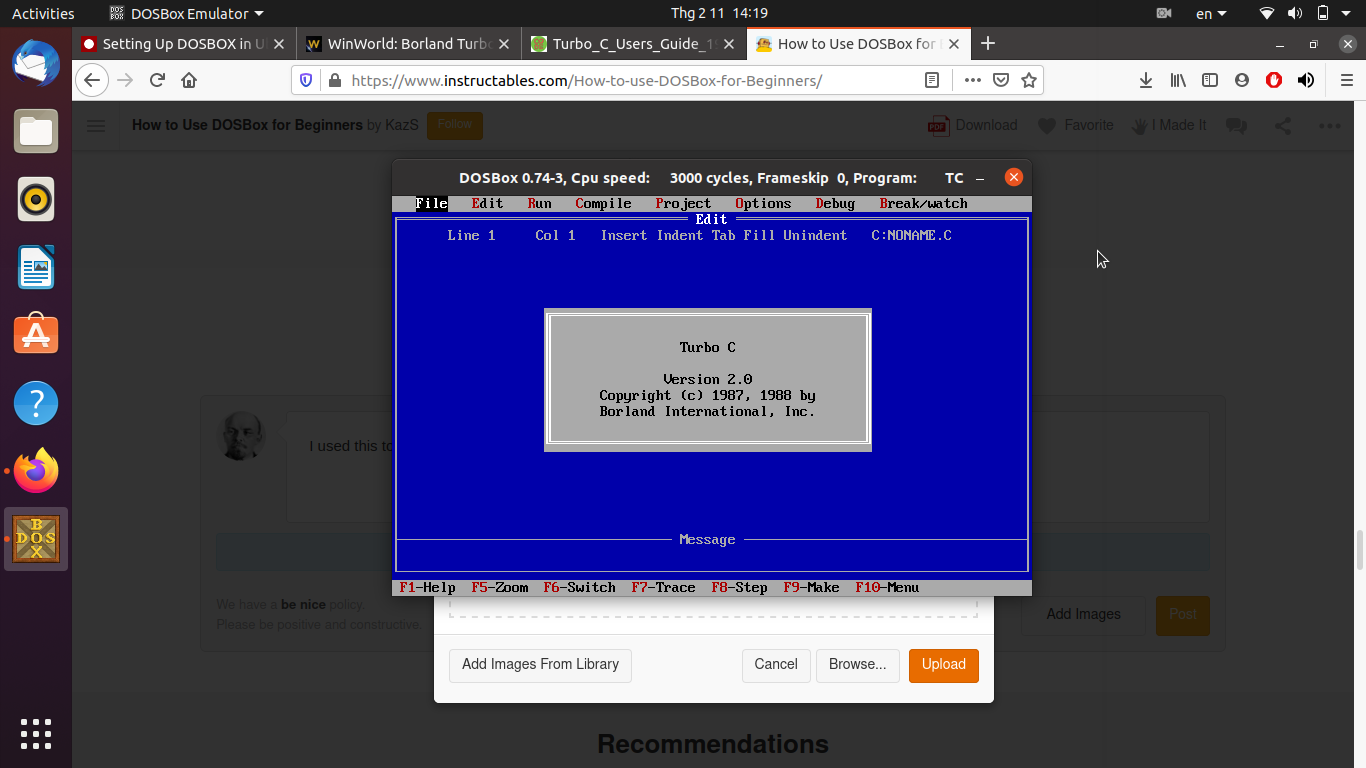Viewport: 1366px width, 768px height.
Task: Open Firefox downloads panel
Action: (1146, 80)
